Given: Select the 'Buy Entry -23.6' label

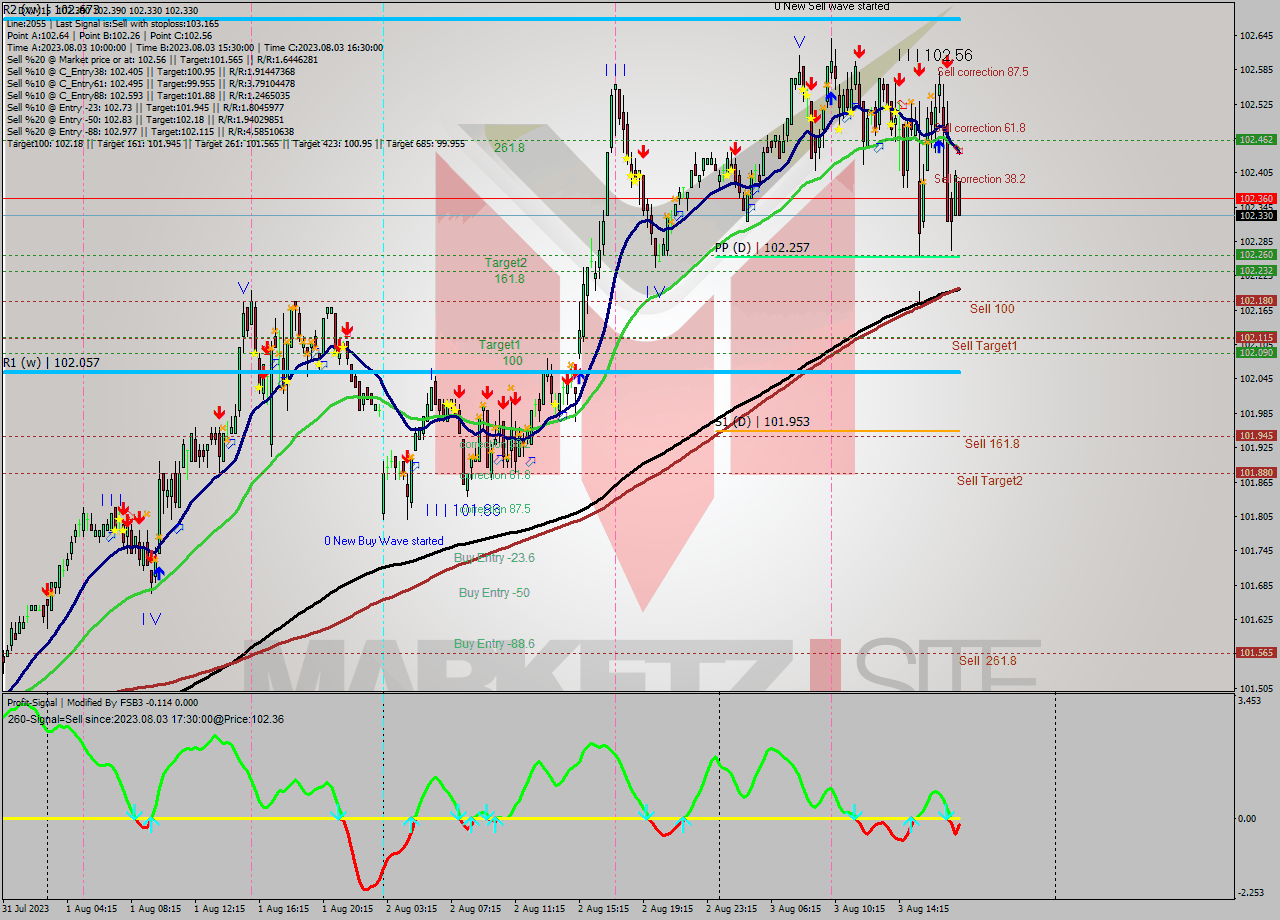Looking at the screenshot, I should pos(494,557).
